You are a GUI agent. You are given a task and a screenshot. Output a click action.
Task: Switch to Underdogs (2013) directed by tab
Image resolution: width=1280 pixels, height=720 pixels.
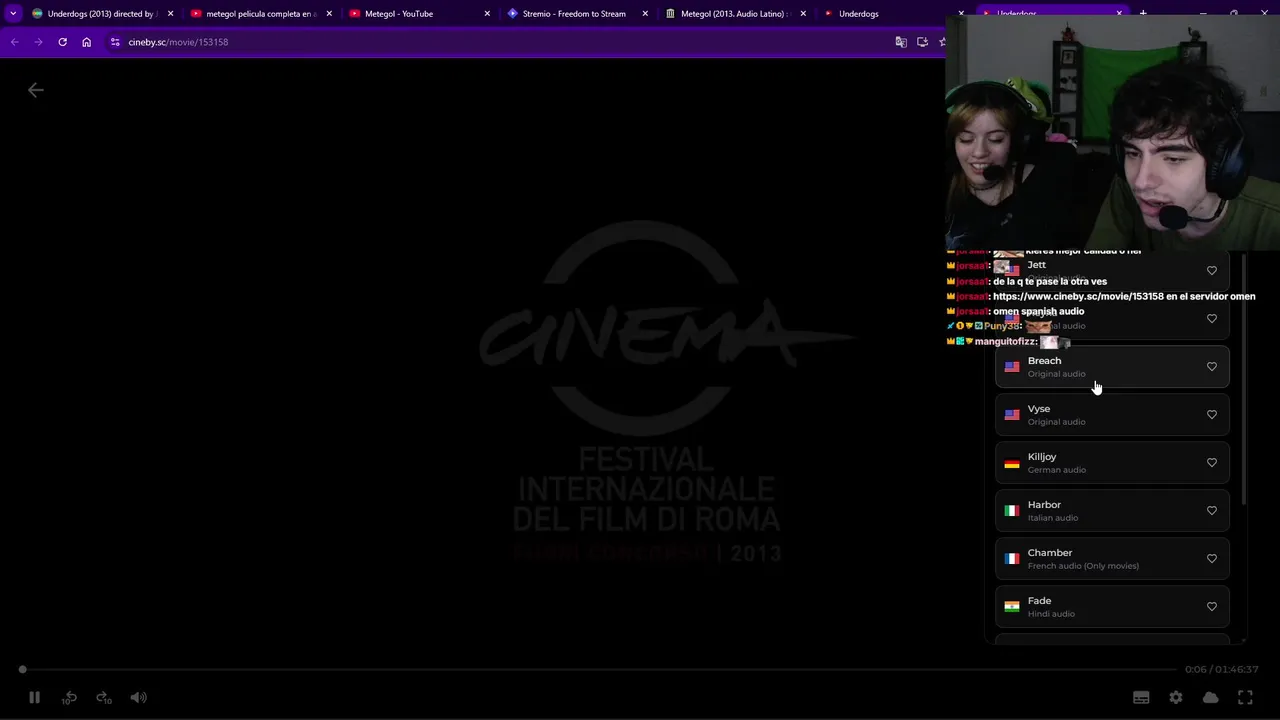coord(100,14)
